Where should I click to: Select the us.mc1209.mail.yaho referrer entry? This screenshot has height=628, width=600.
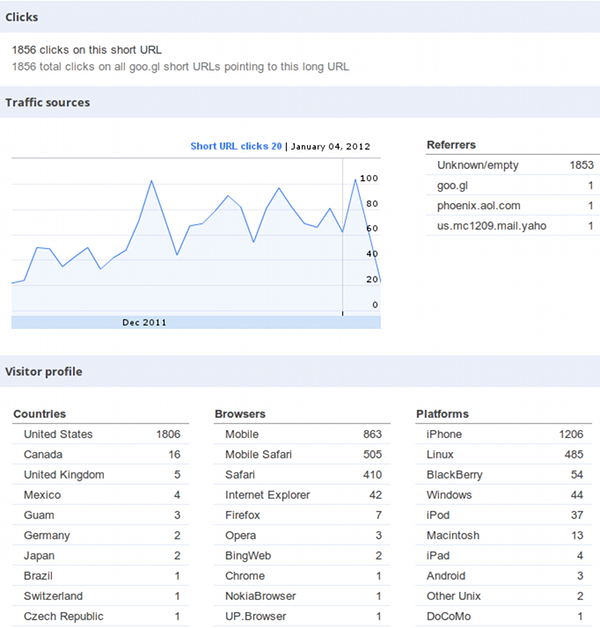pyautogui.click(x=513, y=226)
